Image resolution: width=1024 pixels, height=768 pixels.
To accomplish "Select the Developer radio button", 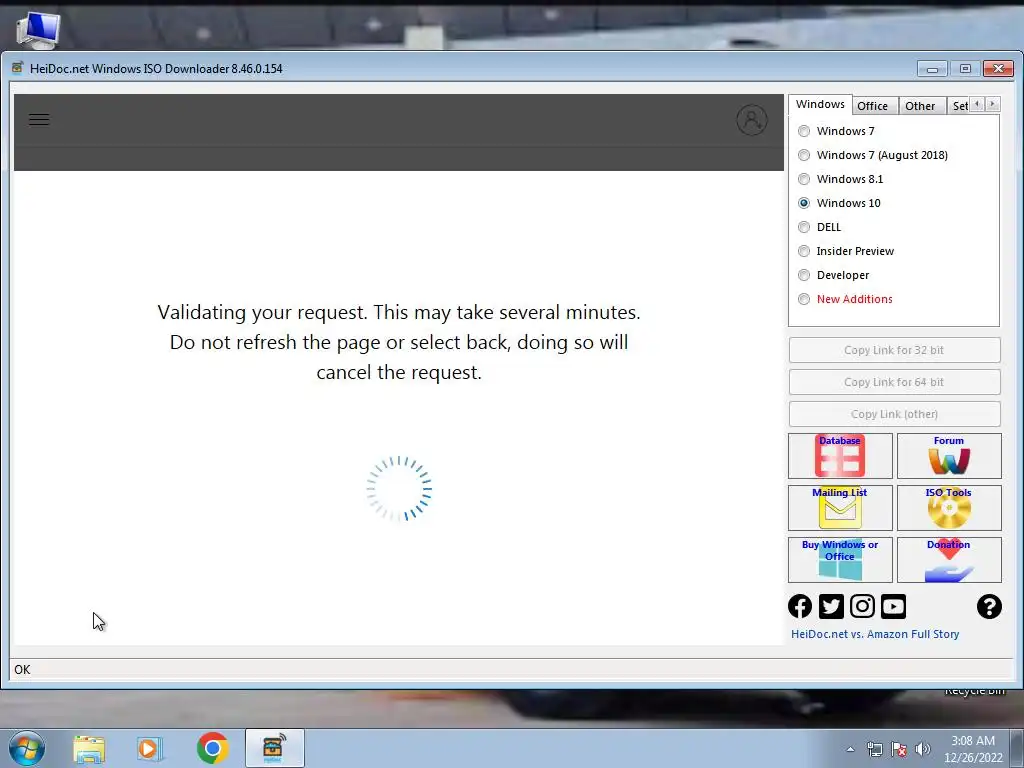I will coord(804,275).
